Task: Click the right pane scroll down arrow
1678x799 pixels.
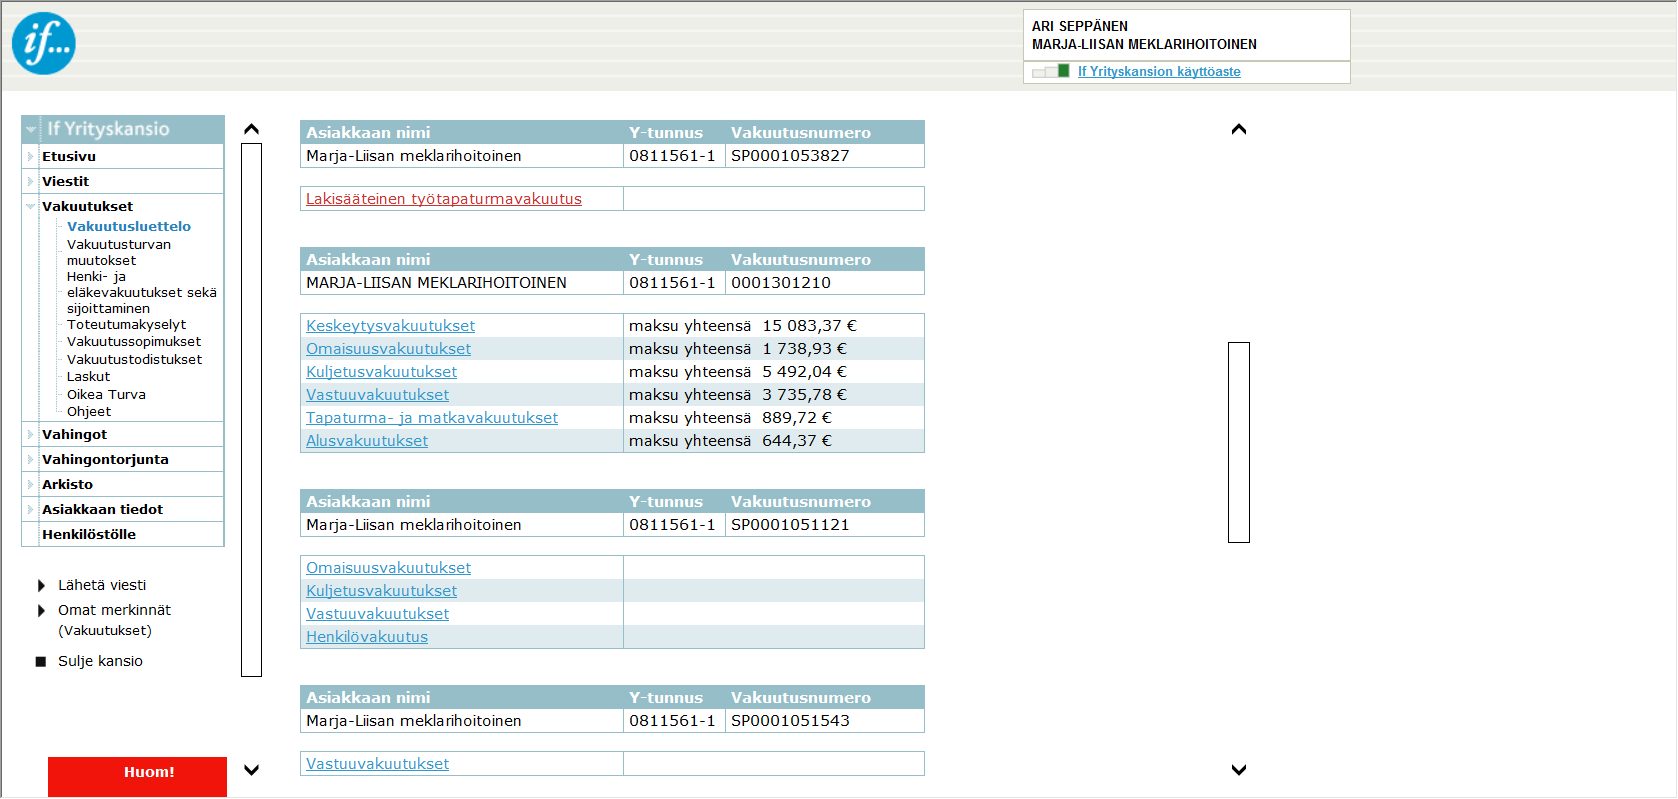Action: tap(1239, 770)
